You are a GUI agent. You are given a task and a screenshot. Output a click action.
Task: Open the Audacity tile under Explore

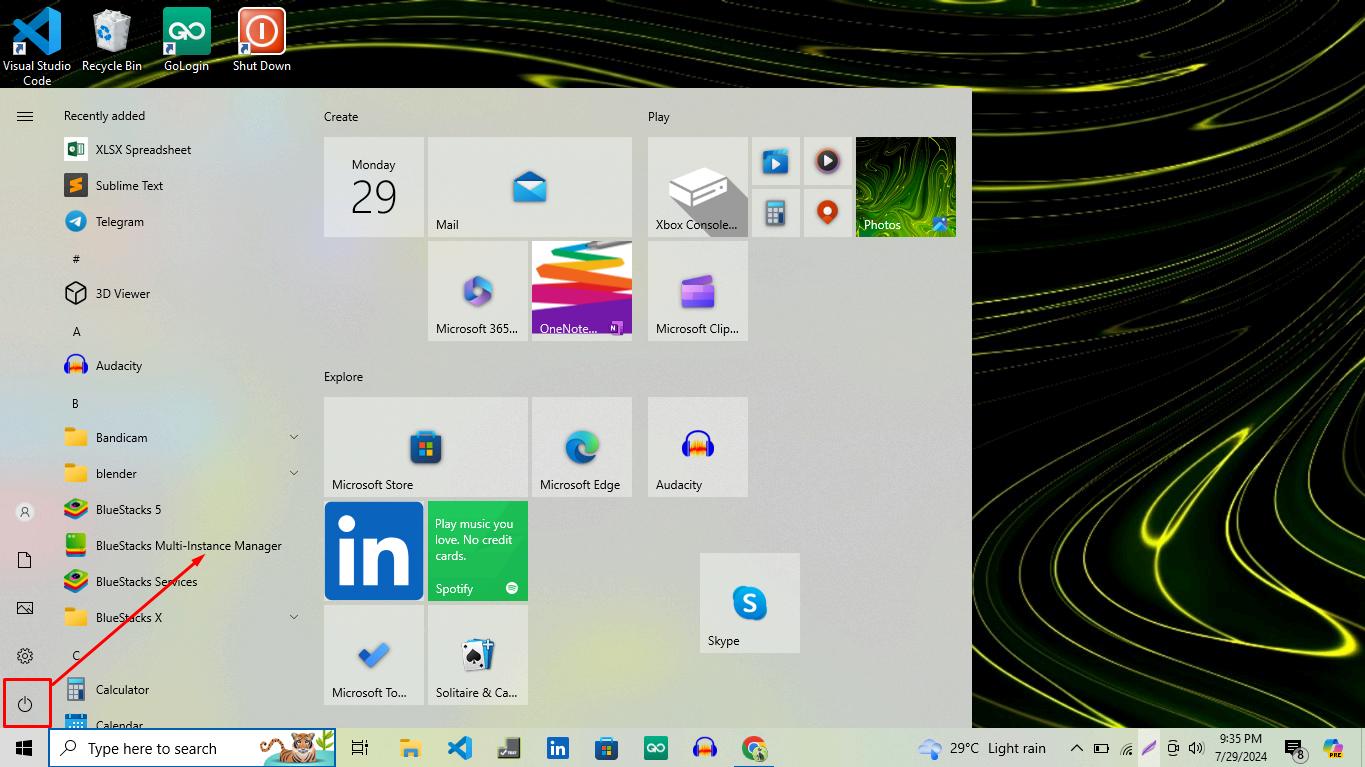tap(698, 447)
